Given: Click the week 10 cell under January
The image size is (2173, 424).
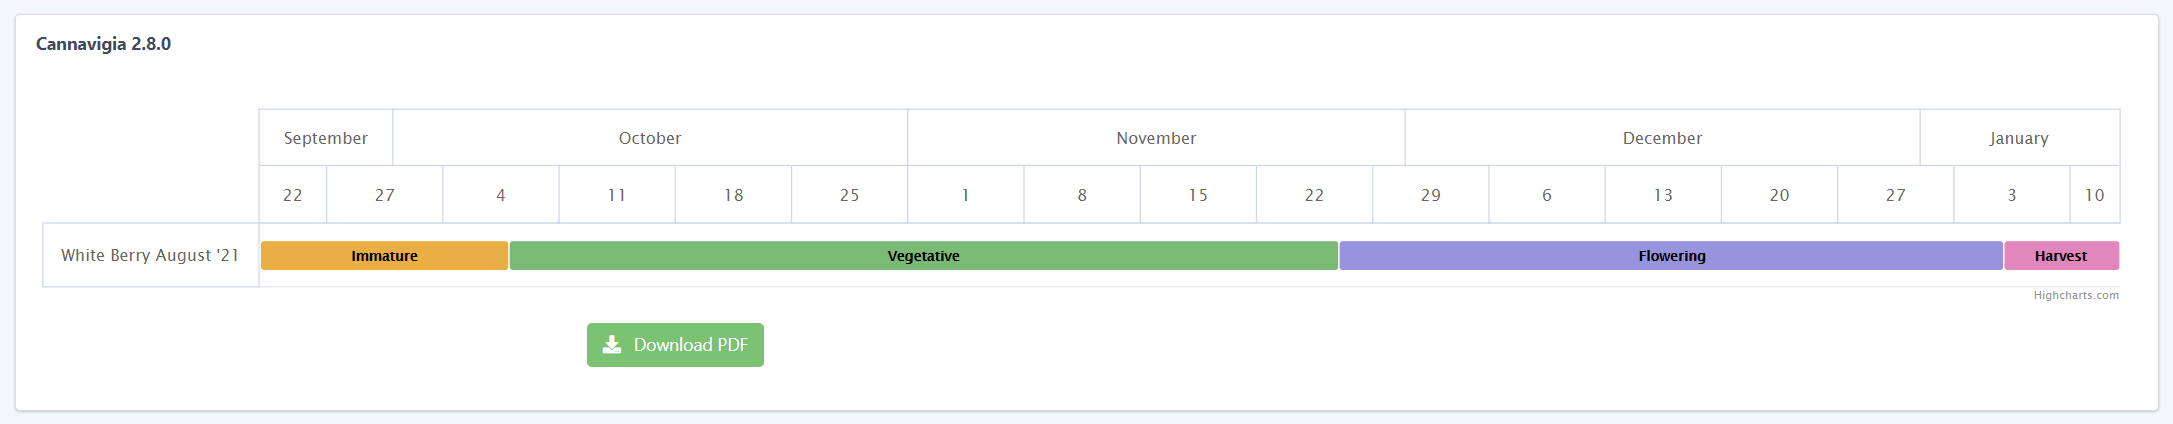Looking at the screenshot, I should pyautogui.click(x=2094, y=195).
